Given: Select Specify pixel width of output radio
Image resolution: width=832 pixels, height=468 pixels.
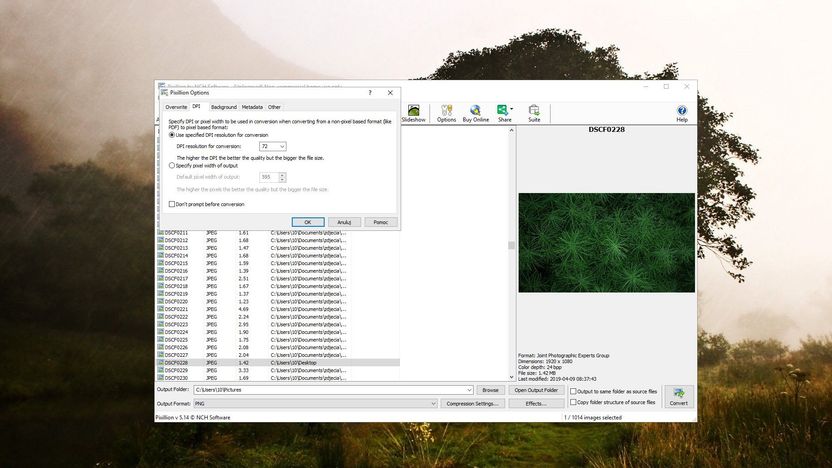Looking at the screenshot, I should (x=171, y=166).
